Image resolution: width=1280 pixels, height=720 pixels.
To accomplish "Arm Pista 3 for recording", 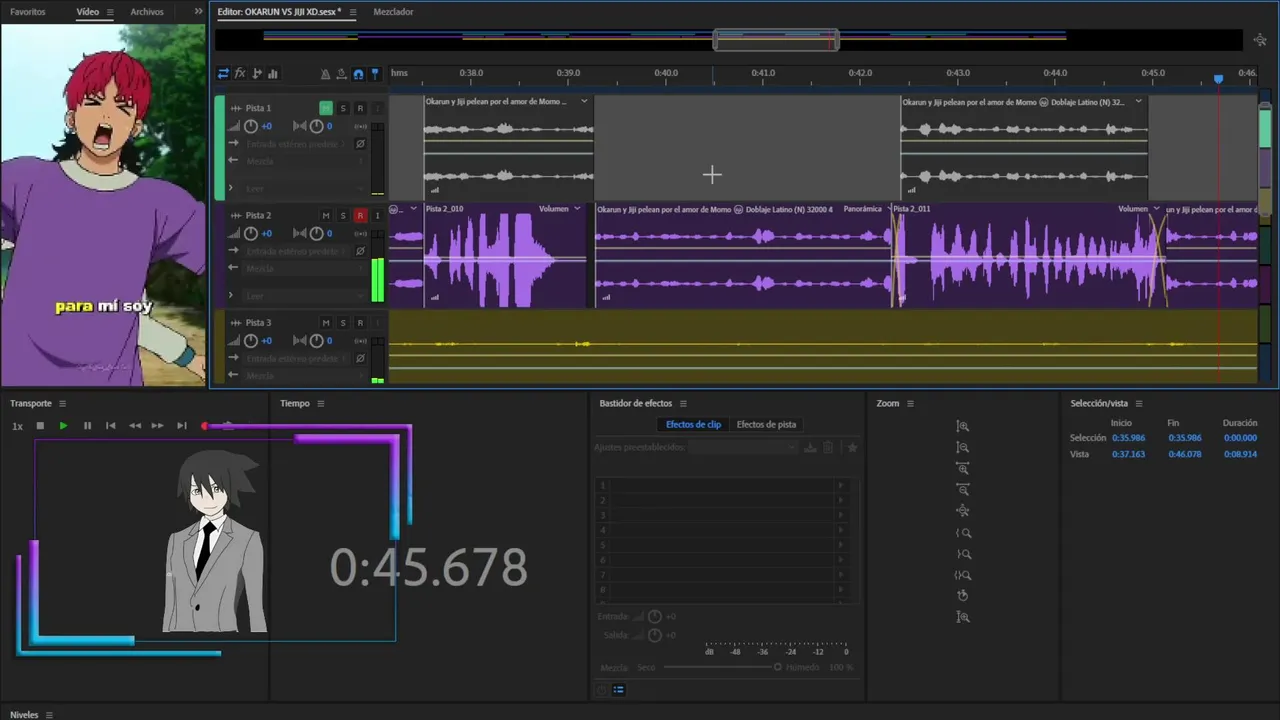I will pyautogui.click(x=360, y=322).
